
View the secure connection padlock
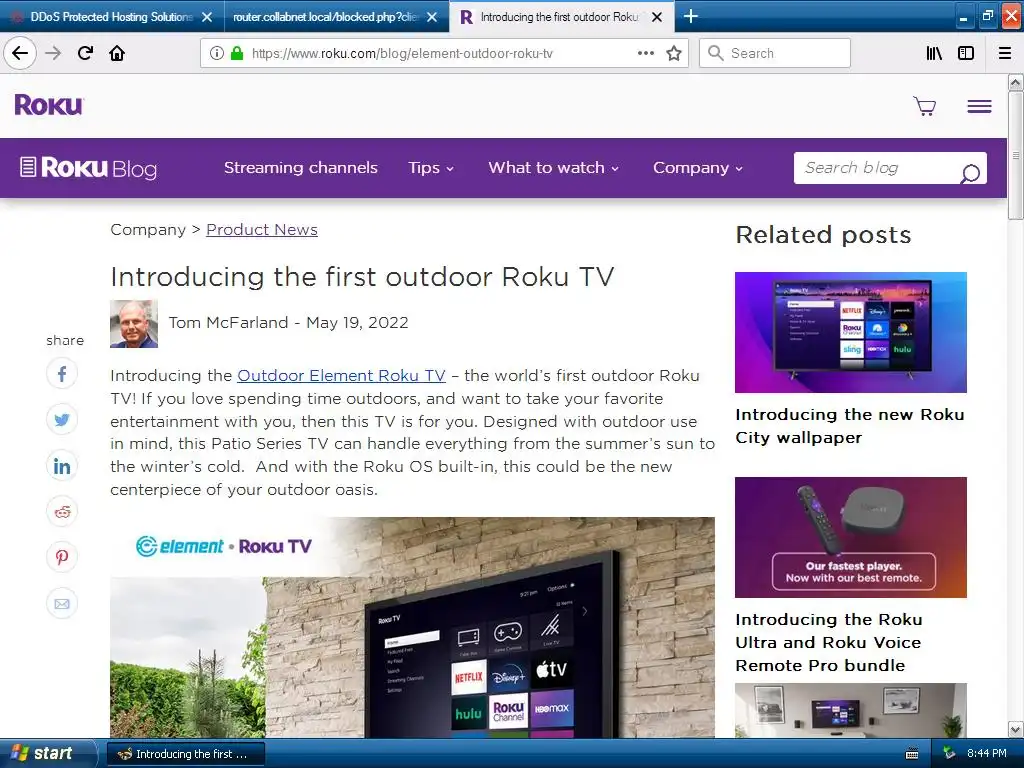point(237,53)
